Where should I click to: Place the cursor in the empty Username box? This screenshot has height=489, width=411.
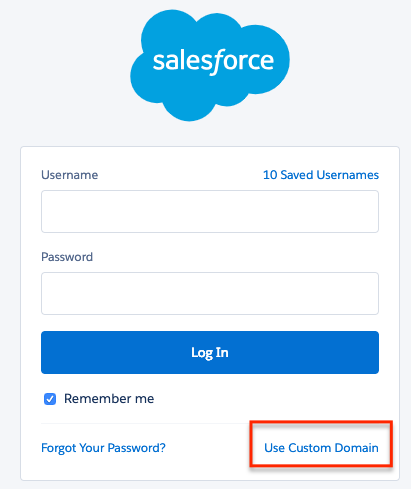[210, 211]
